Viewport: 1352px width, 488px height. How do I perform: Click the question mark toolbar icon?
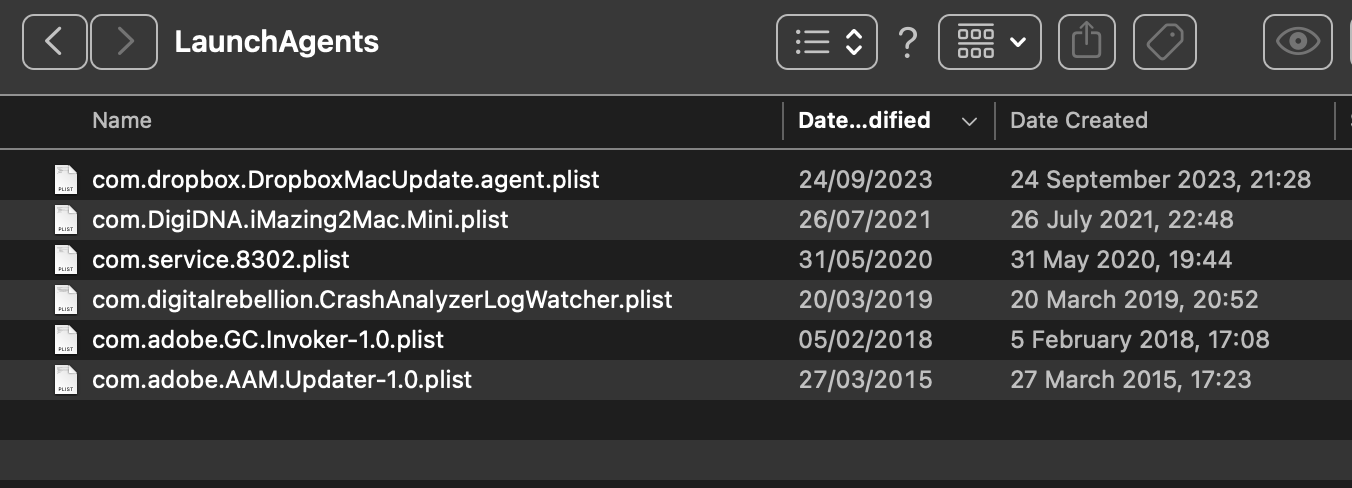pyautogui.click(x=907, y=42)
